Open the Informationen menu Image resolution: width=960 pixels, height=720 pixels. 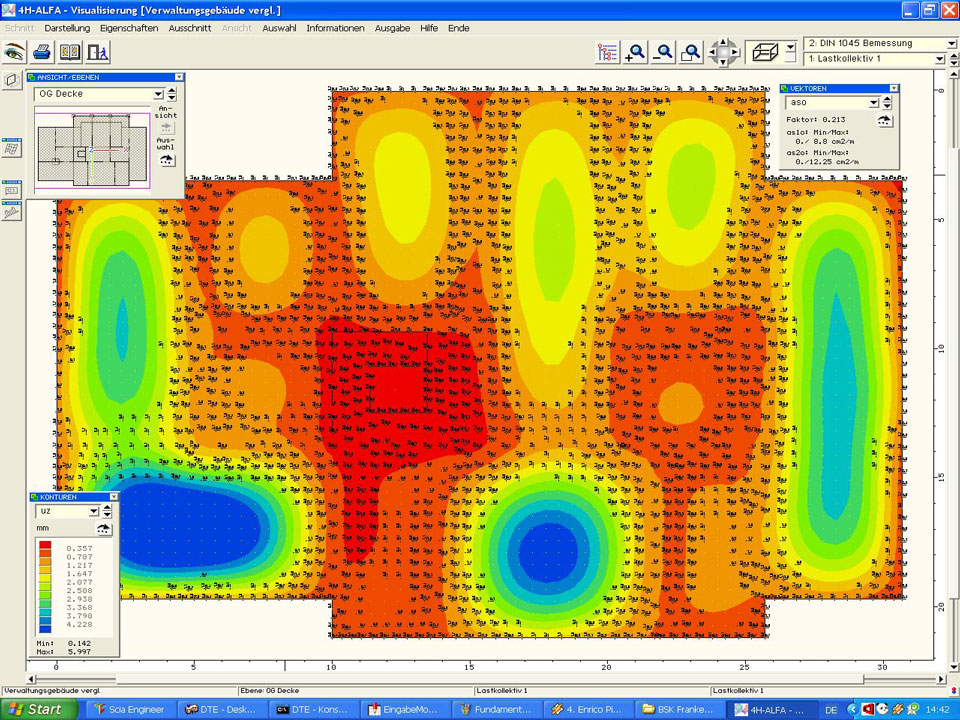click(x=335, y=28)
